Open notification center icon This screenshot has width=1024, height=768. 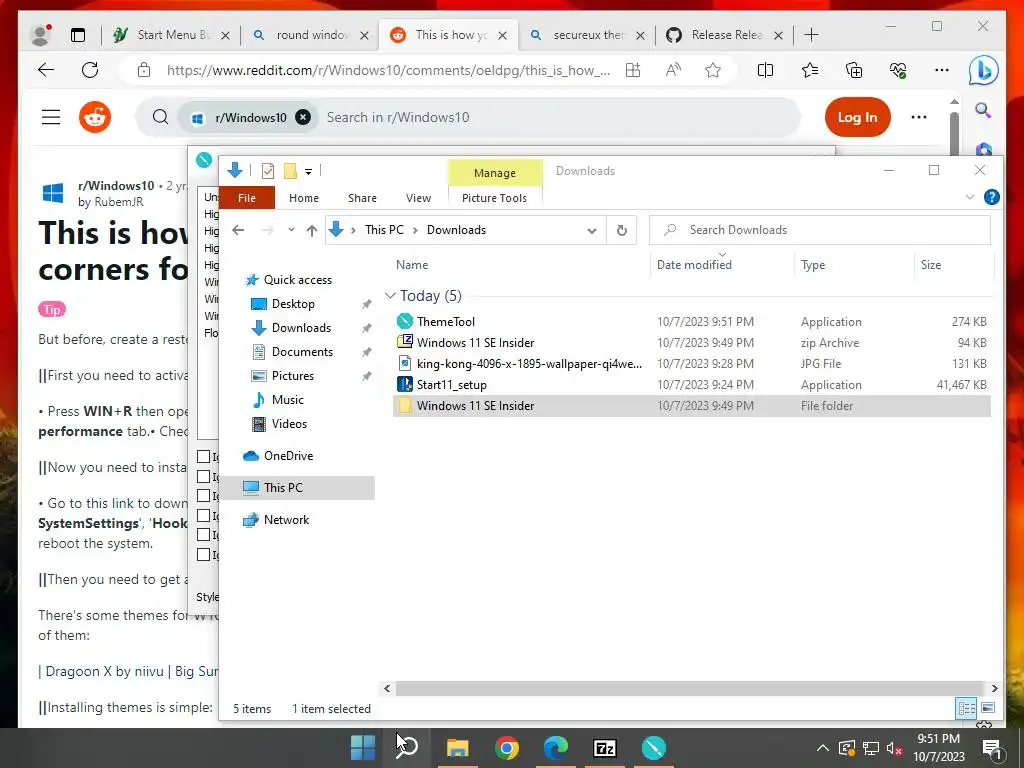coord(991,748)
